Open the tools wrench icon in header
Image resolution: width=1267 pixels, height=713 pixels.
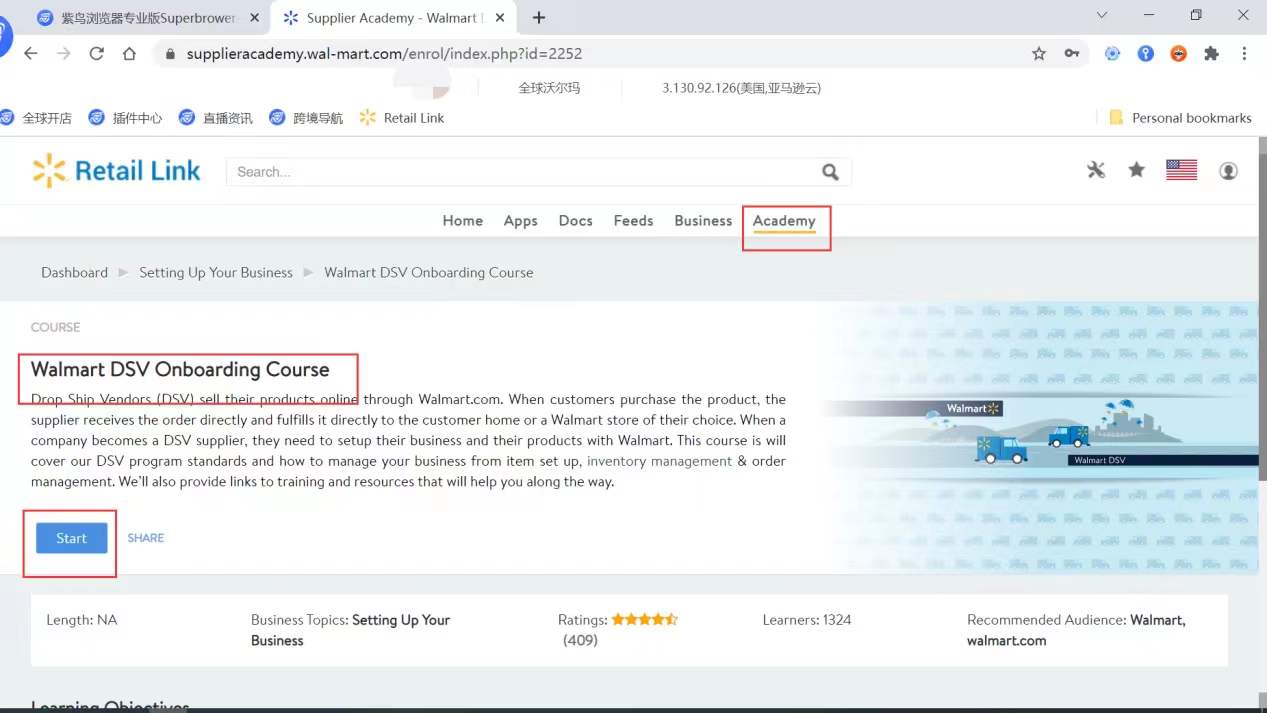(1096, 170)
